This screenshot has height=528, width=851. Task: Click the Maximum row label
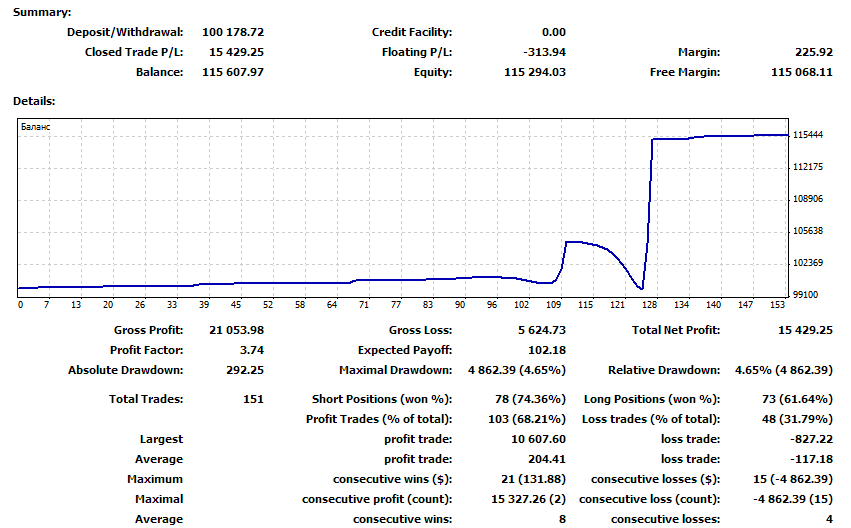(155, 479)
